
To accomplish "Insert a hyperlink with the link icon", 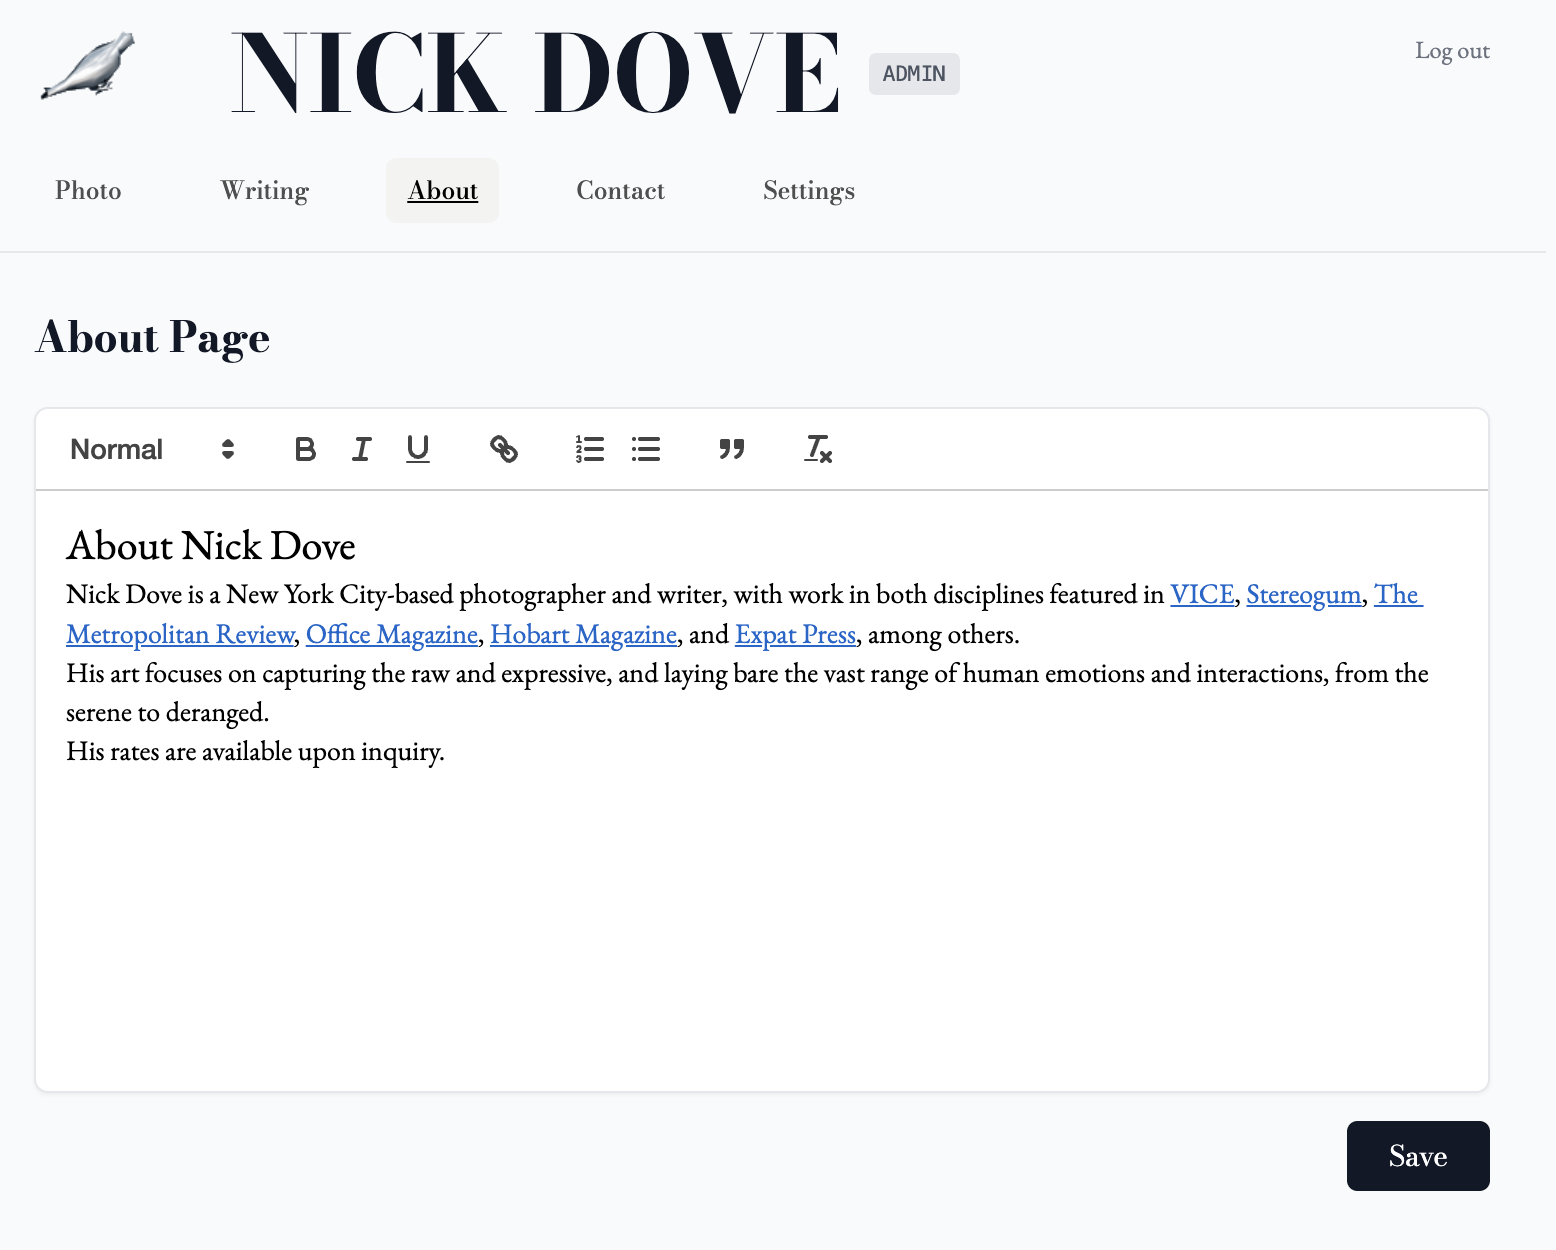I will click(504, 449).
